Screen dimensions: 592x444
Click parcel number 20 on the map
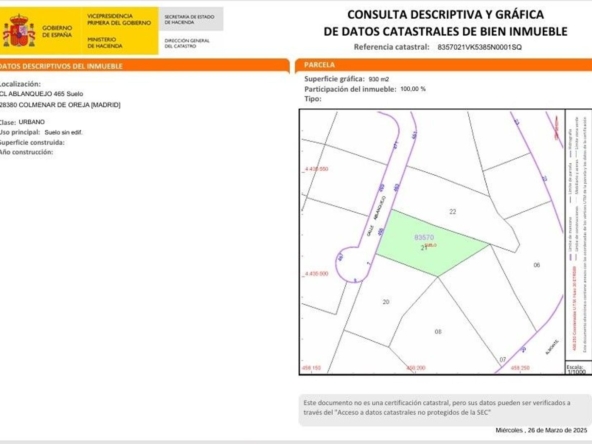coord(386,302)
